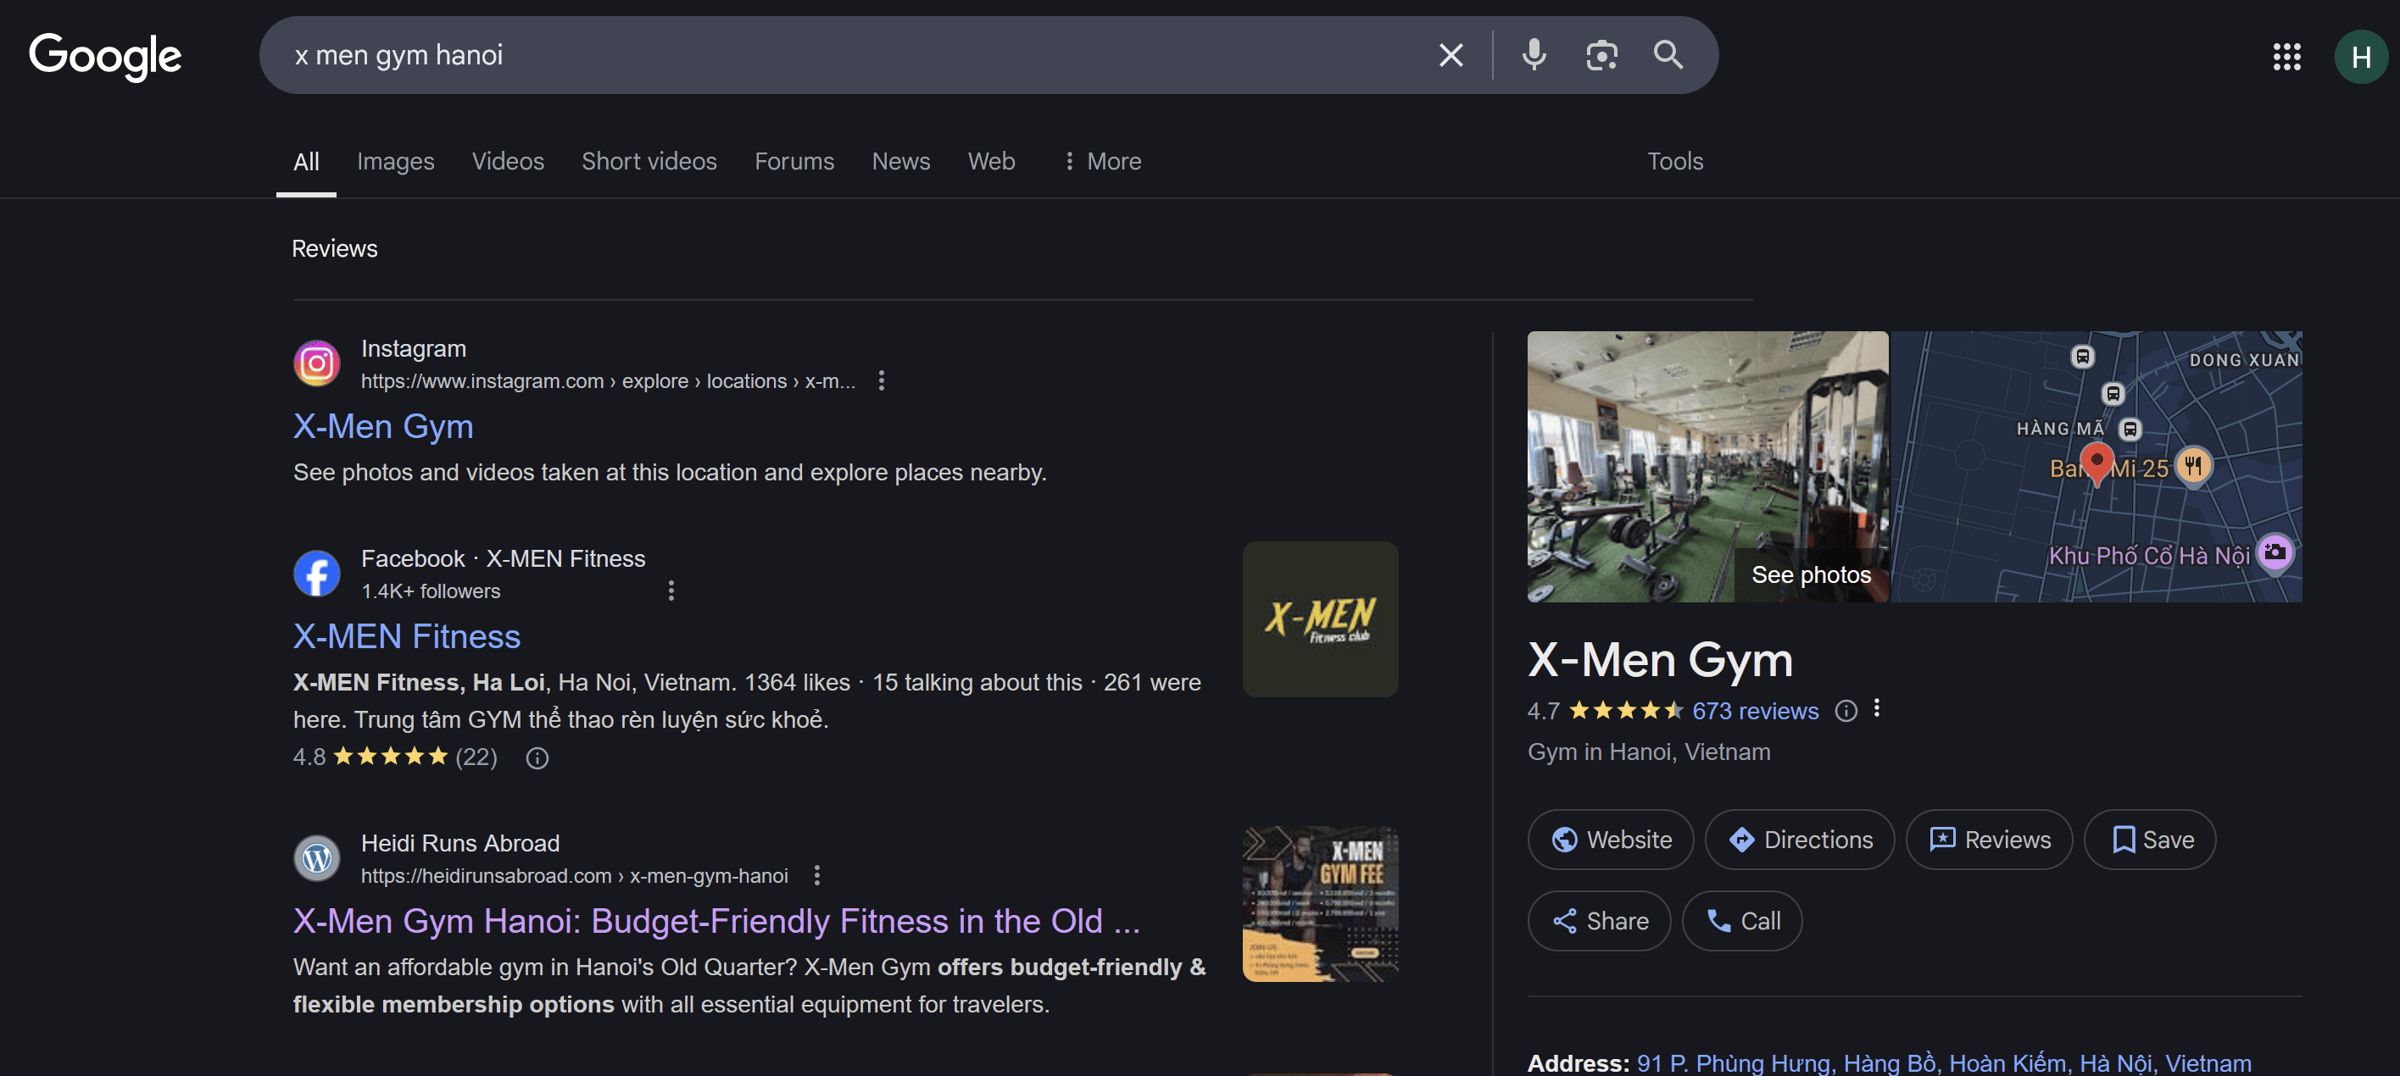Share the X-Men Gym listing

point(1599,921)
